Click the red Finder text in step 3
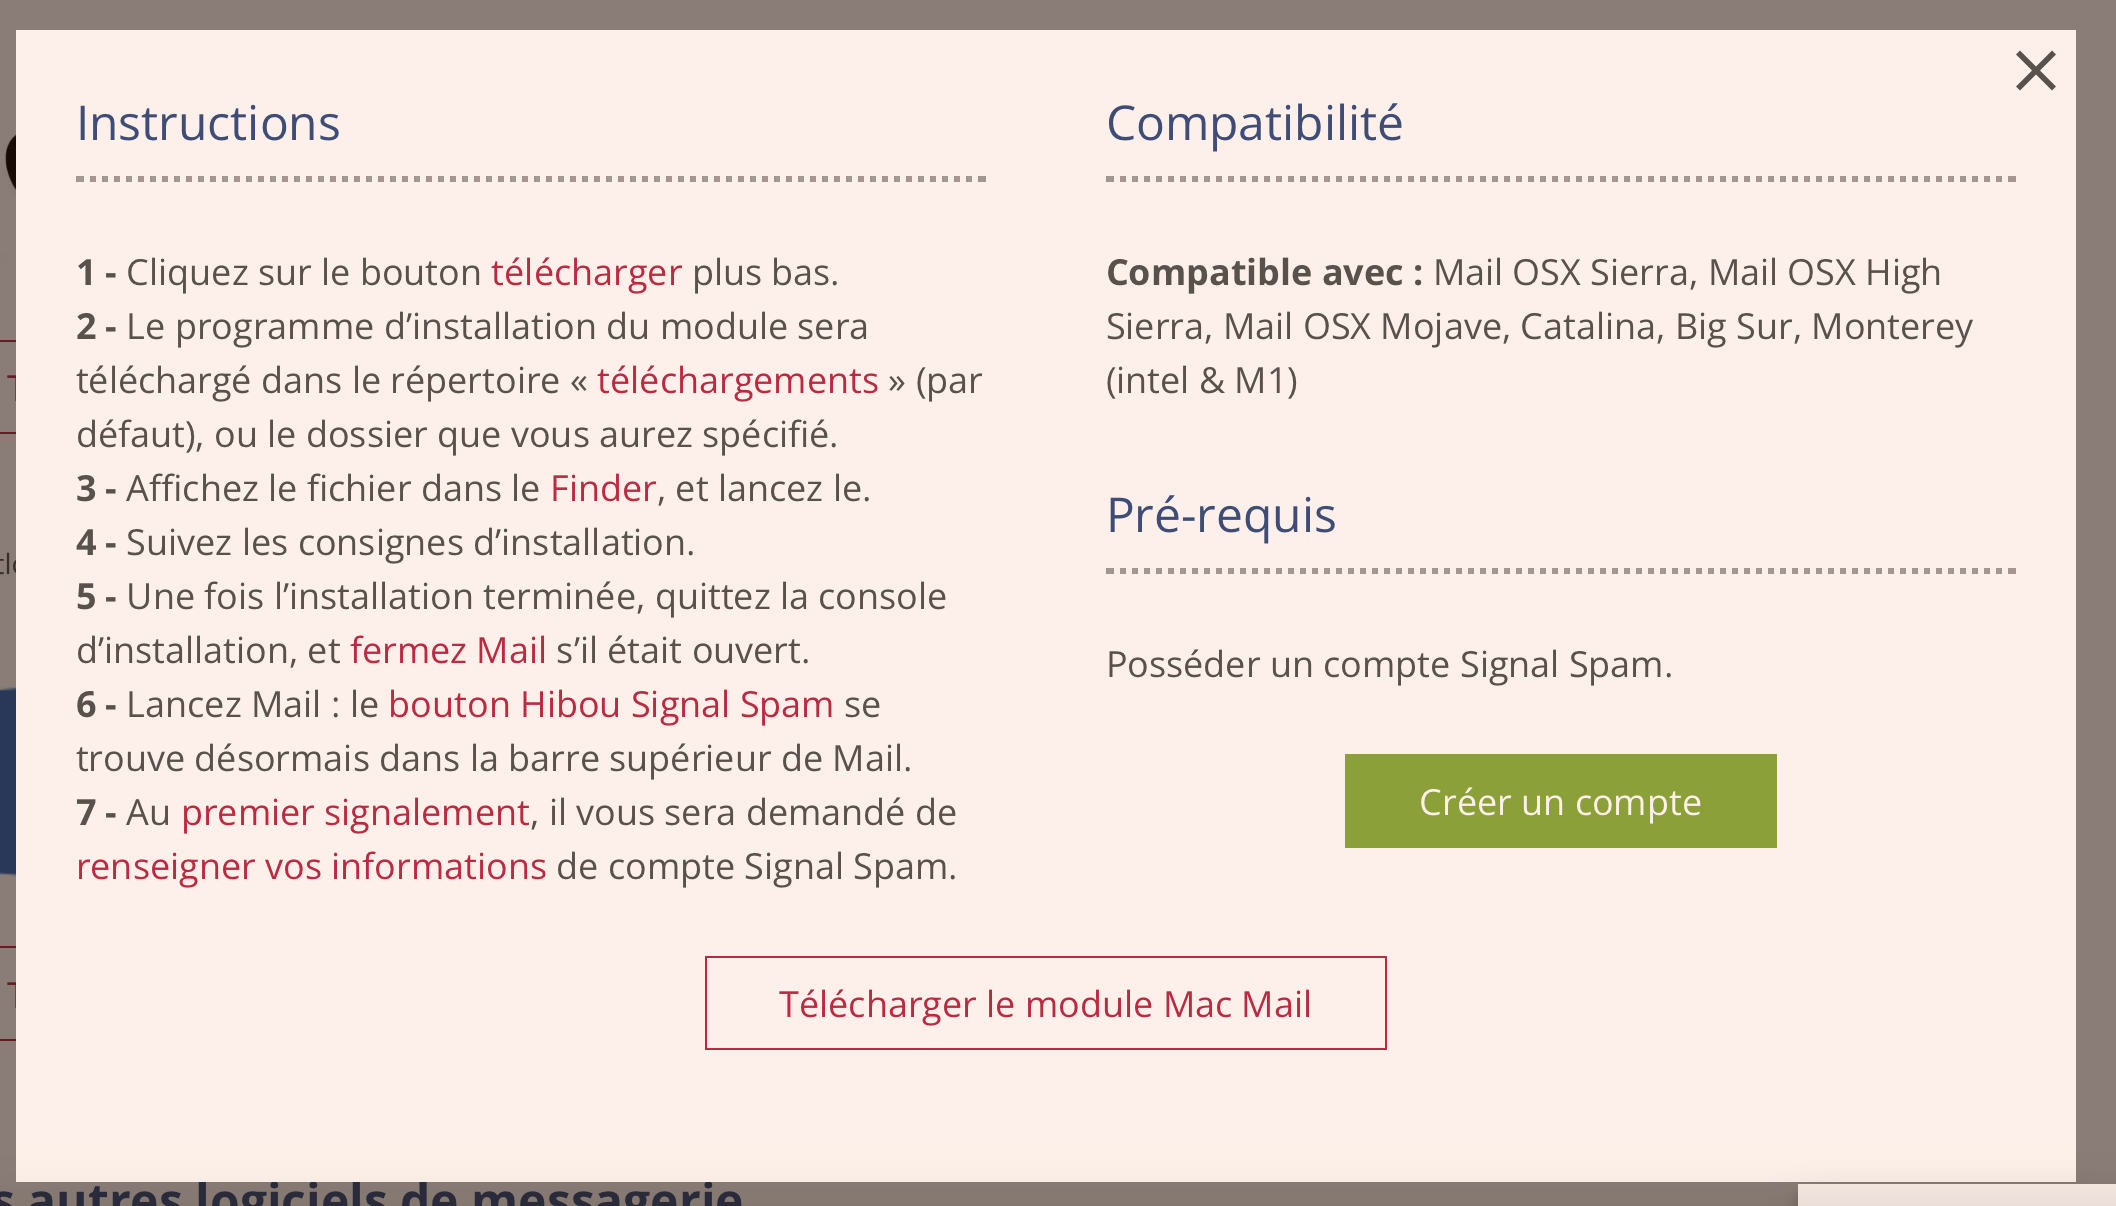The width and height of the screenshot is (2116, 1206). [603, 488]
